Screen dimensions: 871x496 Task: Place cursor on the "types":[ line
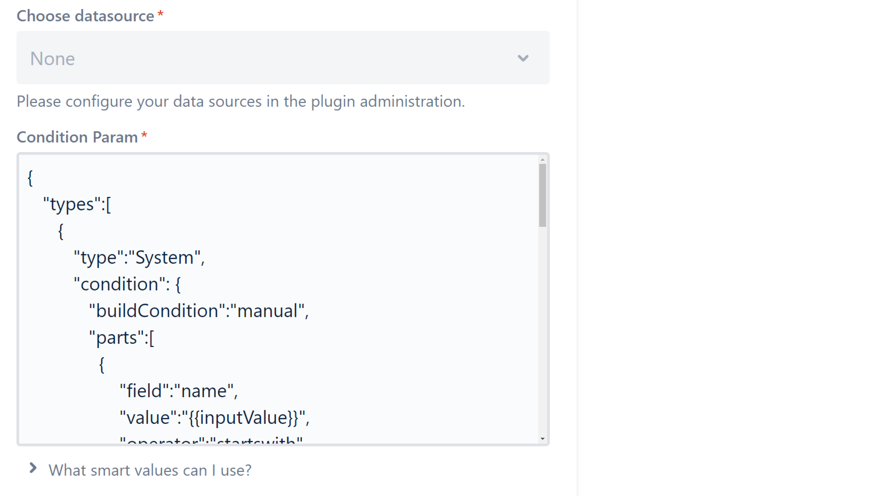77,204
